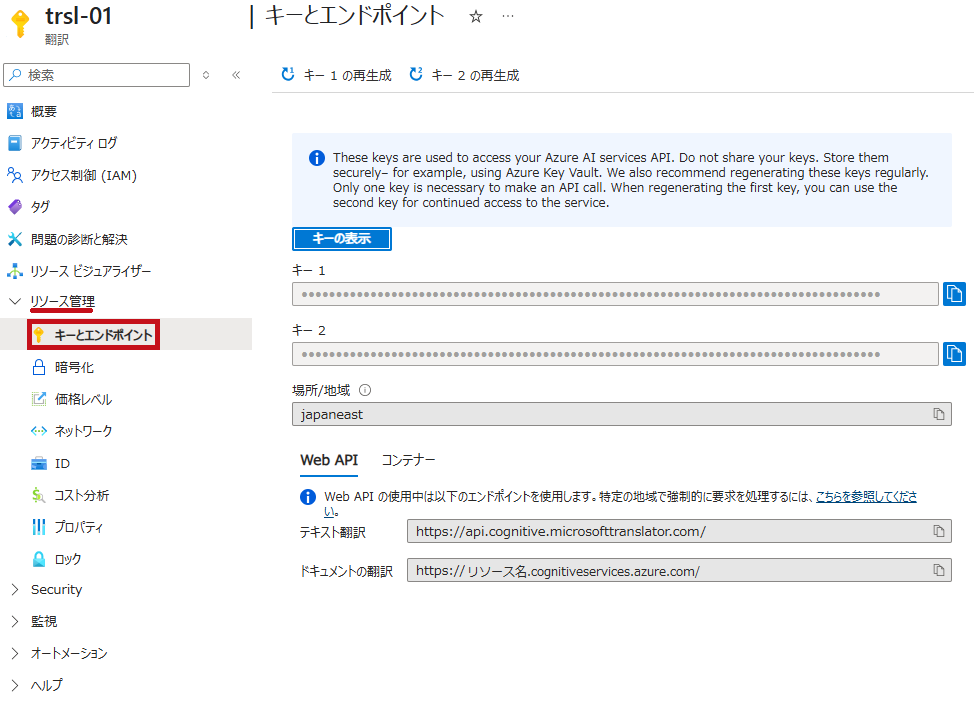Click the キーの表示 button
Screen dimensions: 974x702
point(342,239)
